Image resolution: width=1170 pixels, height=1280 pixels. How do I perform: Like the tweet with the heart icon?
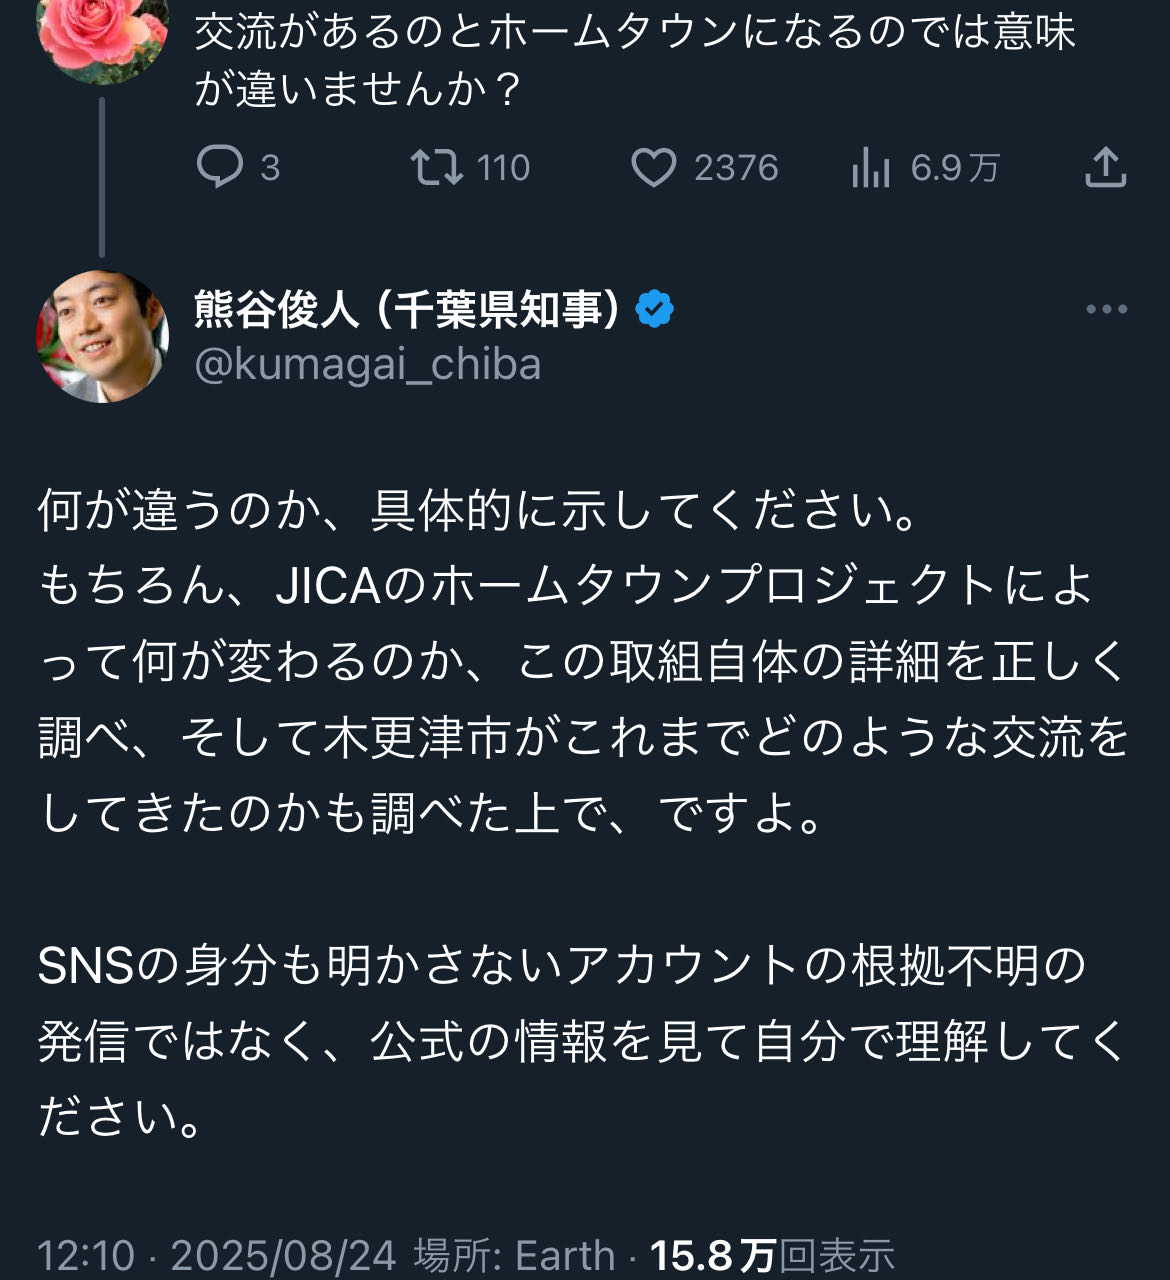point(654,167)
